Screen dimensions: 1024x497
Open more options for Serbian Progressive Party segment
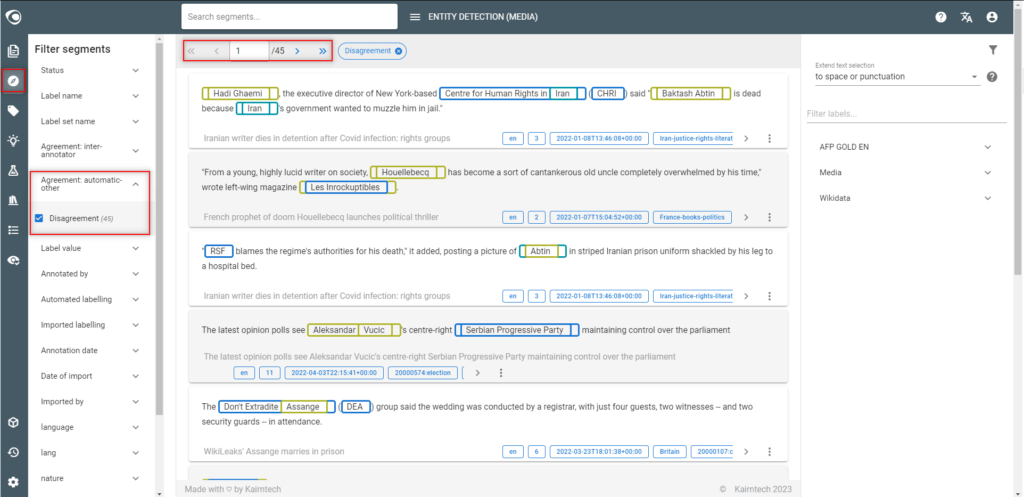pos(501,373)
